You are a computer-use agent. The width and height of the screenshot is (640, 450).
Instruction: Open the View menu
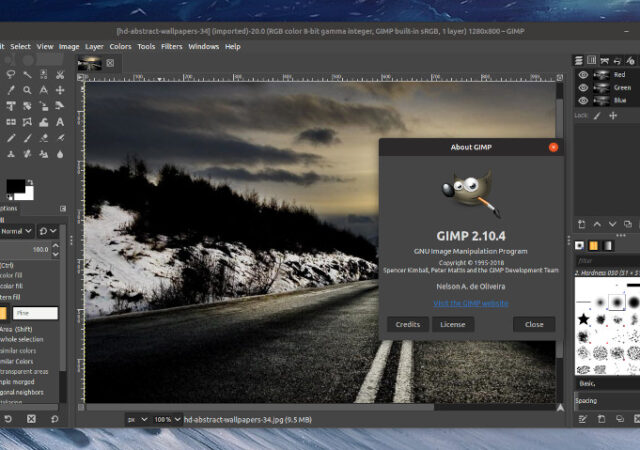45,47
